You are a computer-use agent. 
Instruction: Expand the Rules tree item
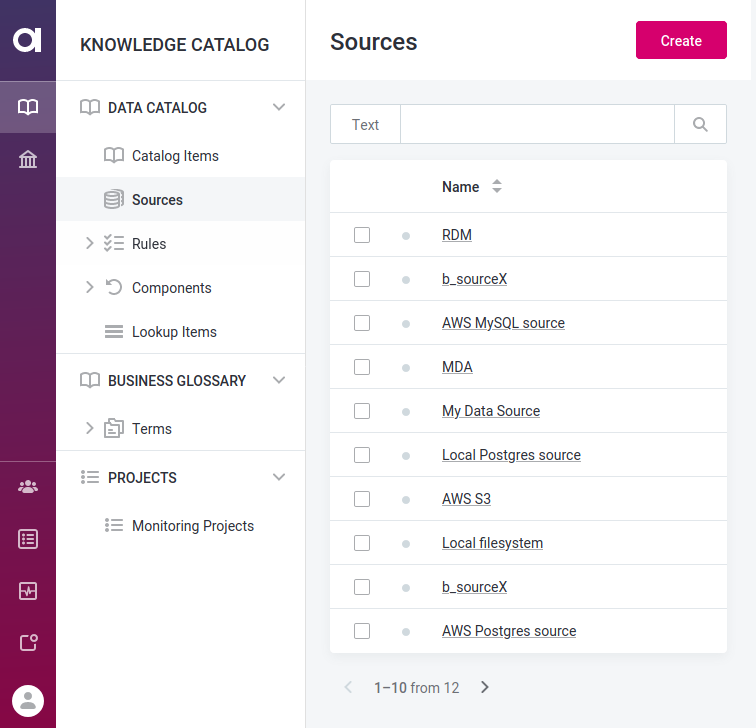pos(89,243)
